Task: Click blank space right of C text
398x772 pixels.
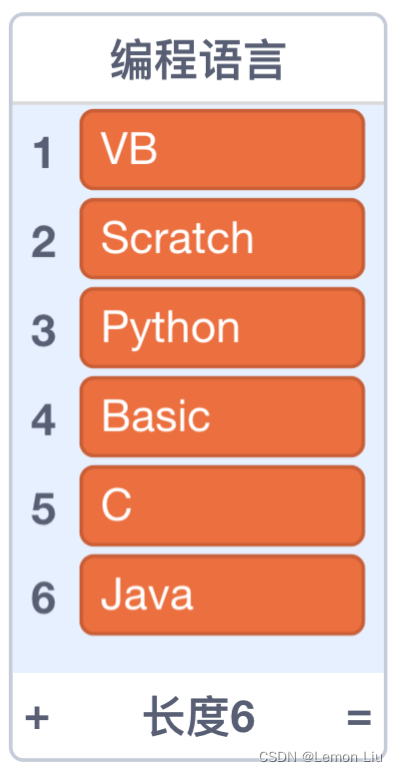Action: [x=246, y=506]
